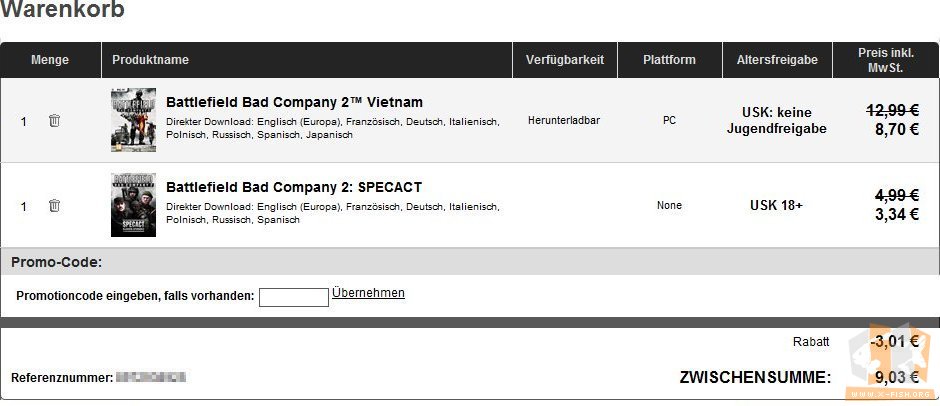The width and height of the screenshot is (940, 406).
Task: Click the Promo-Code section heading
Action: click(x=57, y=262)
